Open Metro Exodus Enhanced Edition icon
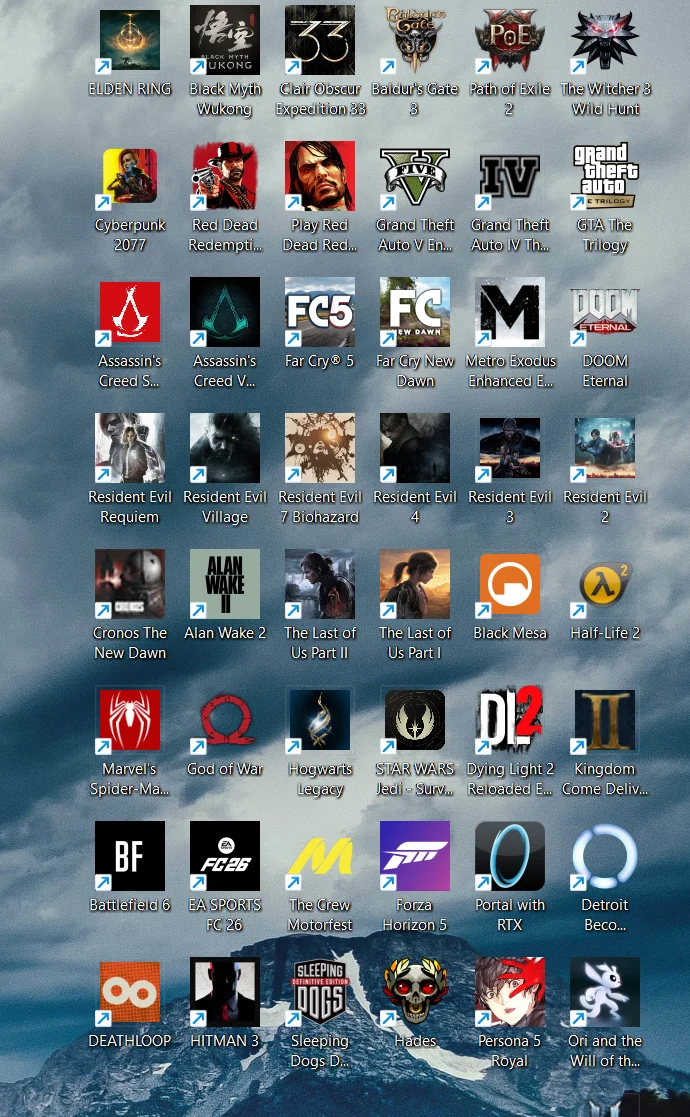690x1117 pixels. click(x=510, y=312)
